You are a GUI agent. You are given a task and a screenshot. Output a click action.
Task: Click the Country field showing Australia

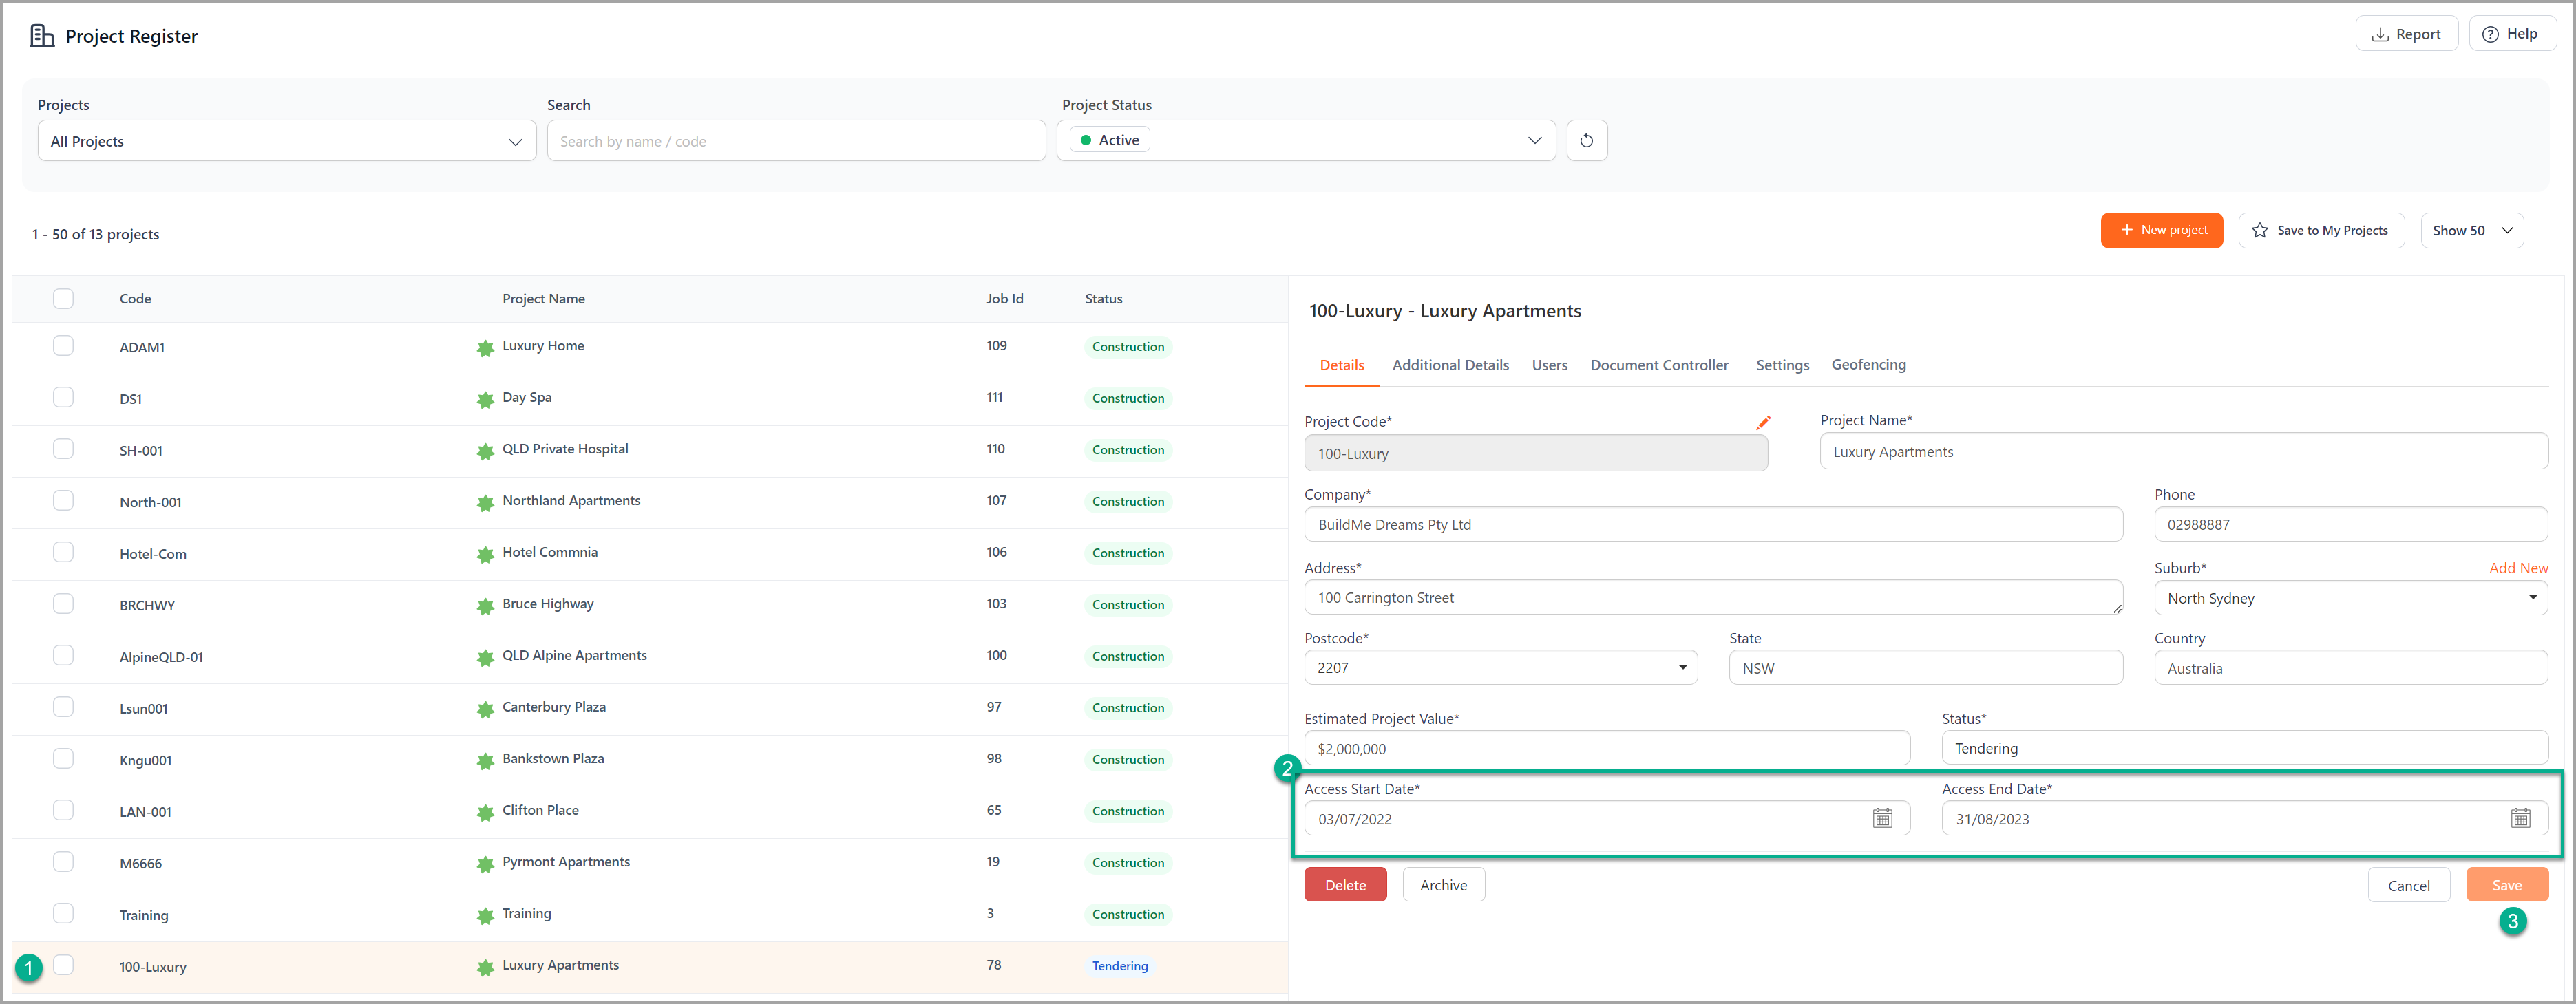pos(2350,668)
